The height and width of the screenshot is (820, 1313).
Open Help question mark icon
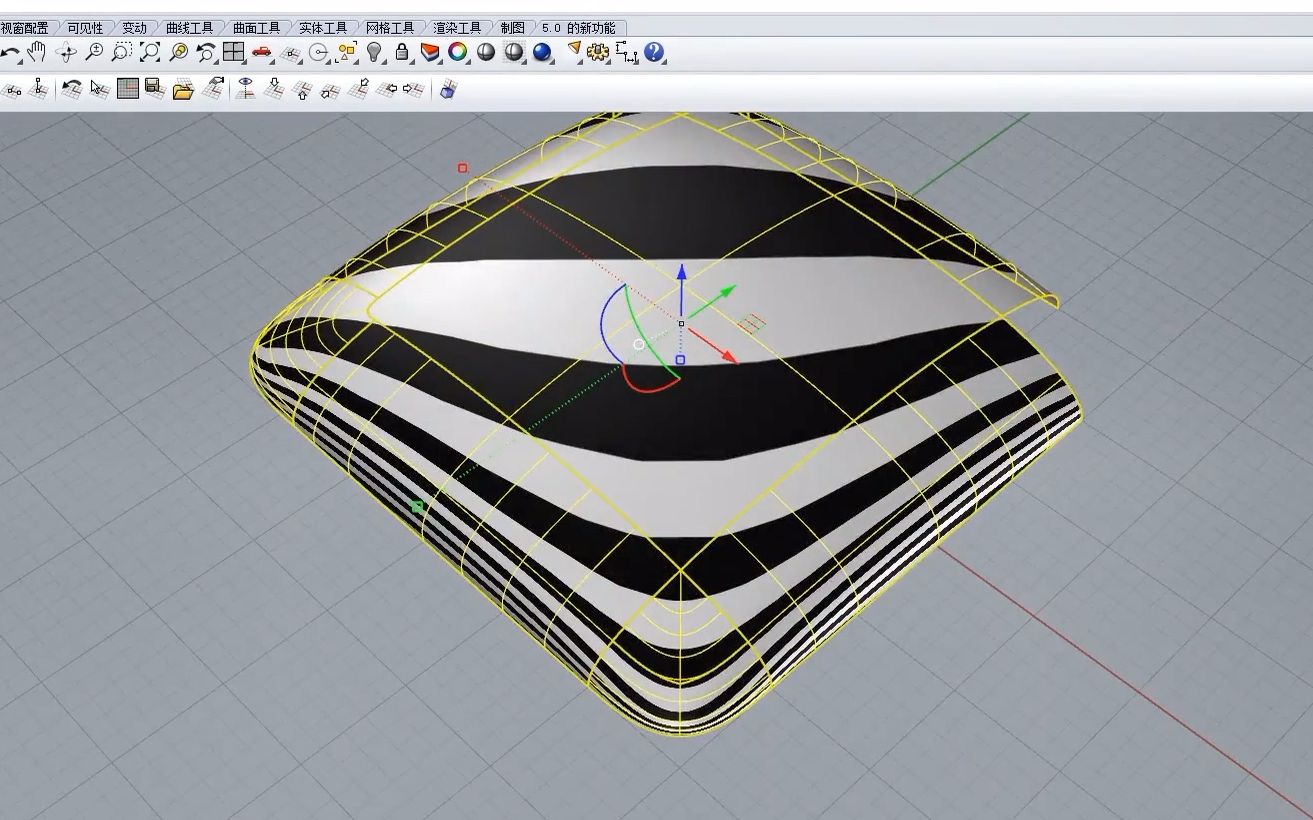point(654,52)
